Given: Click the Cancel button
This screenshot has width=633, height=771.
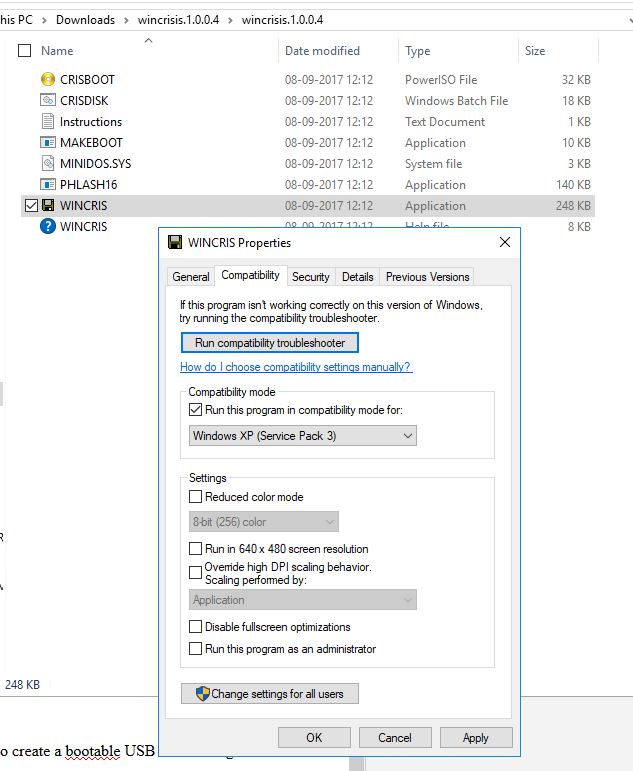Looking at the screenshot, I should [395, 738].
